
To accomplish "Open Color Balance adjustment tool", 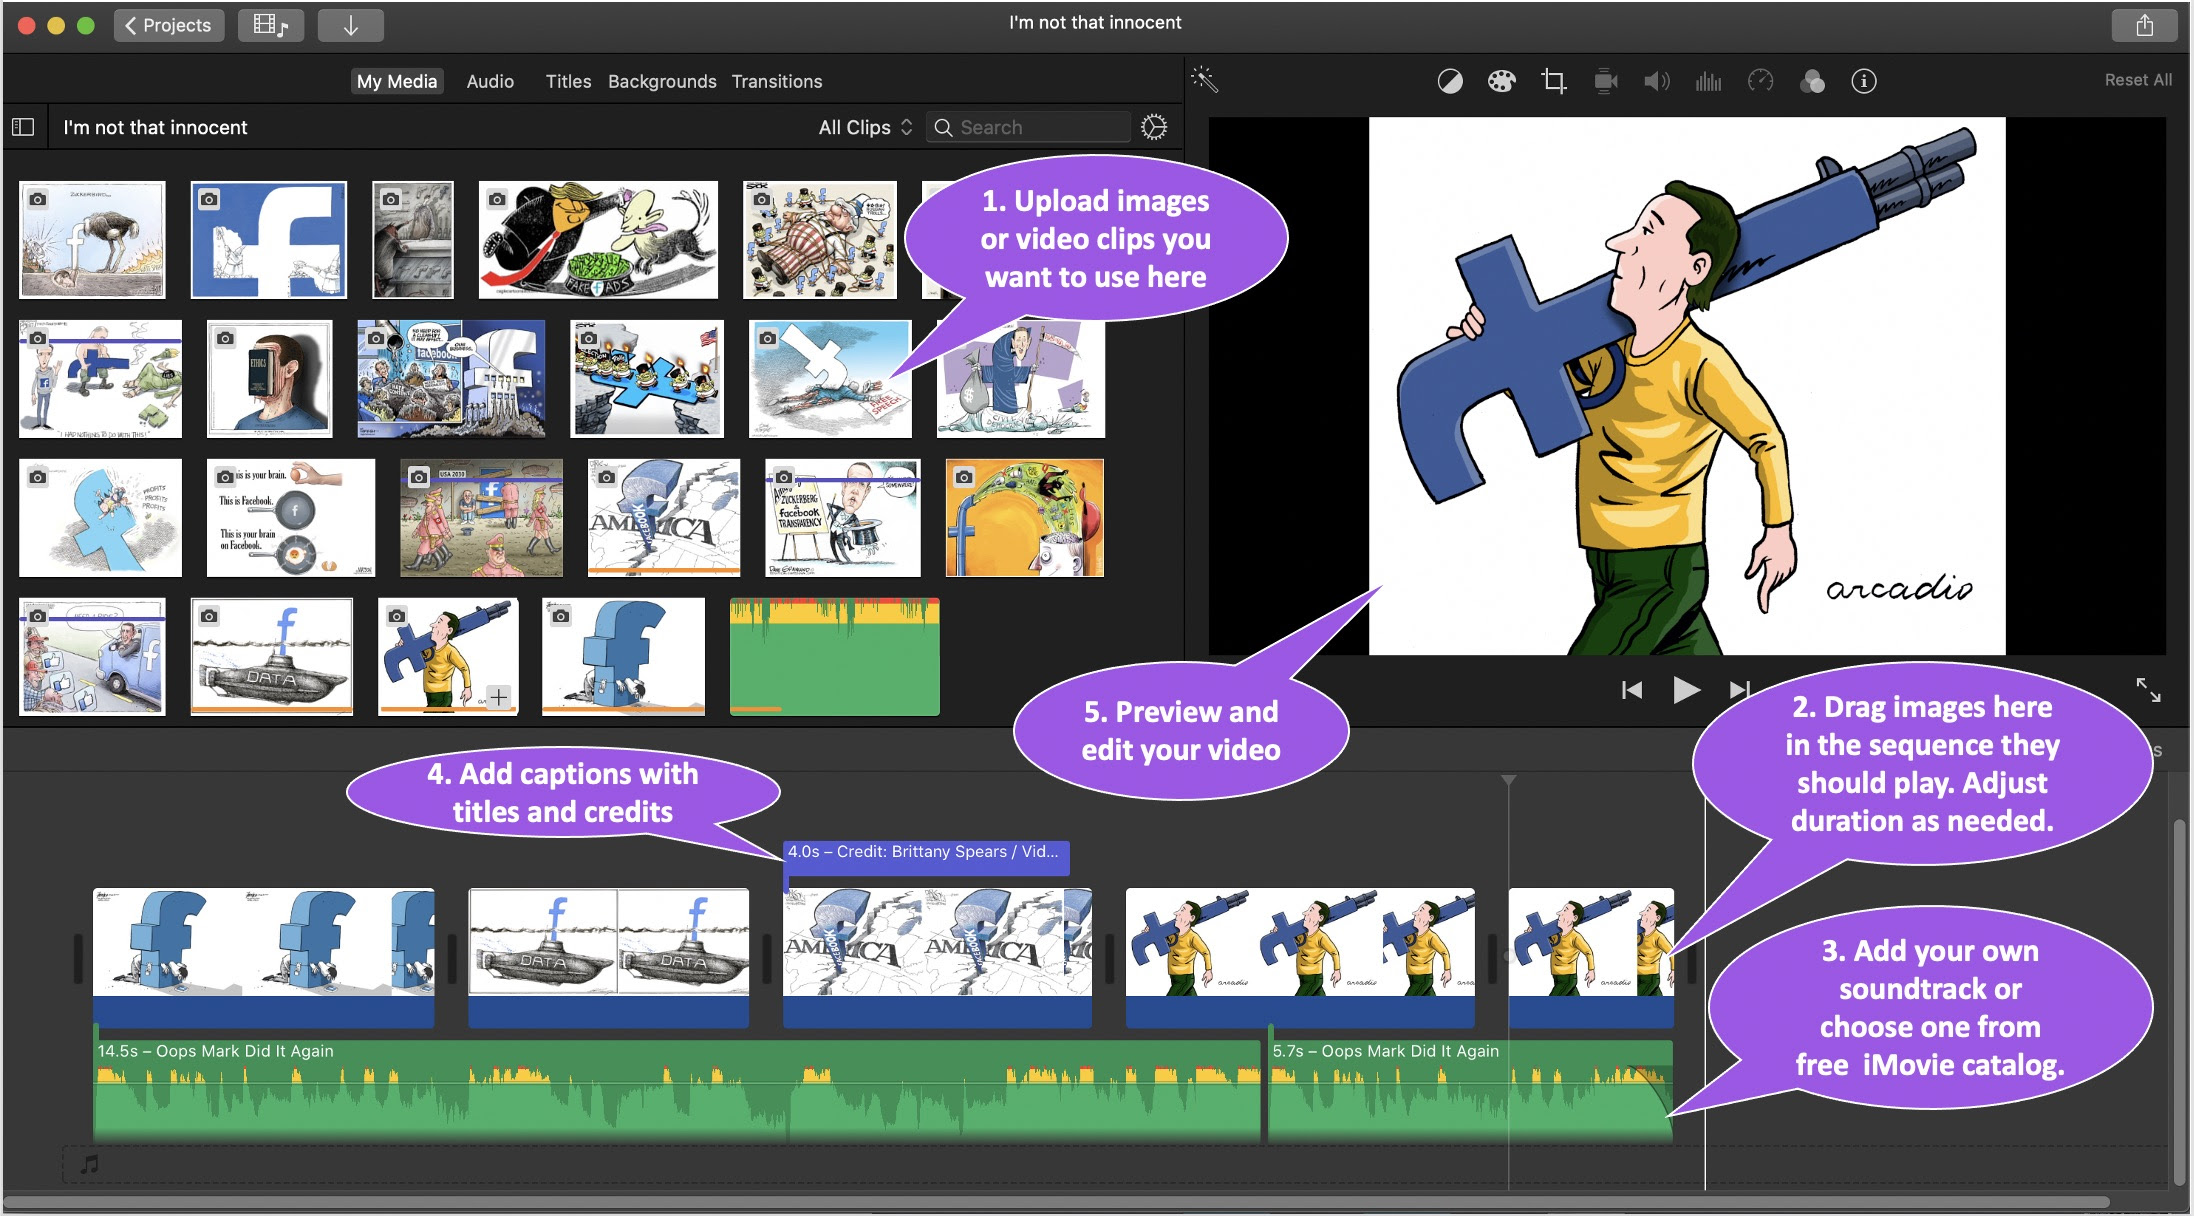I will point(1449,81).
